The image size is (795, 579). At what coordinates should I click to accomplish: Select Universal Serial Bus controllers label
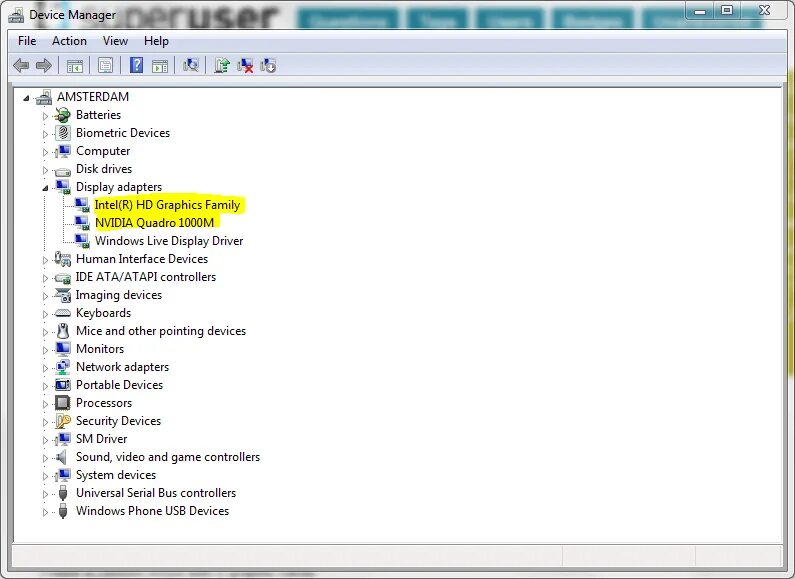[156, 493]
